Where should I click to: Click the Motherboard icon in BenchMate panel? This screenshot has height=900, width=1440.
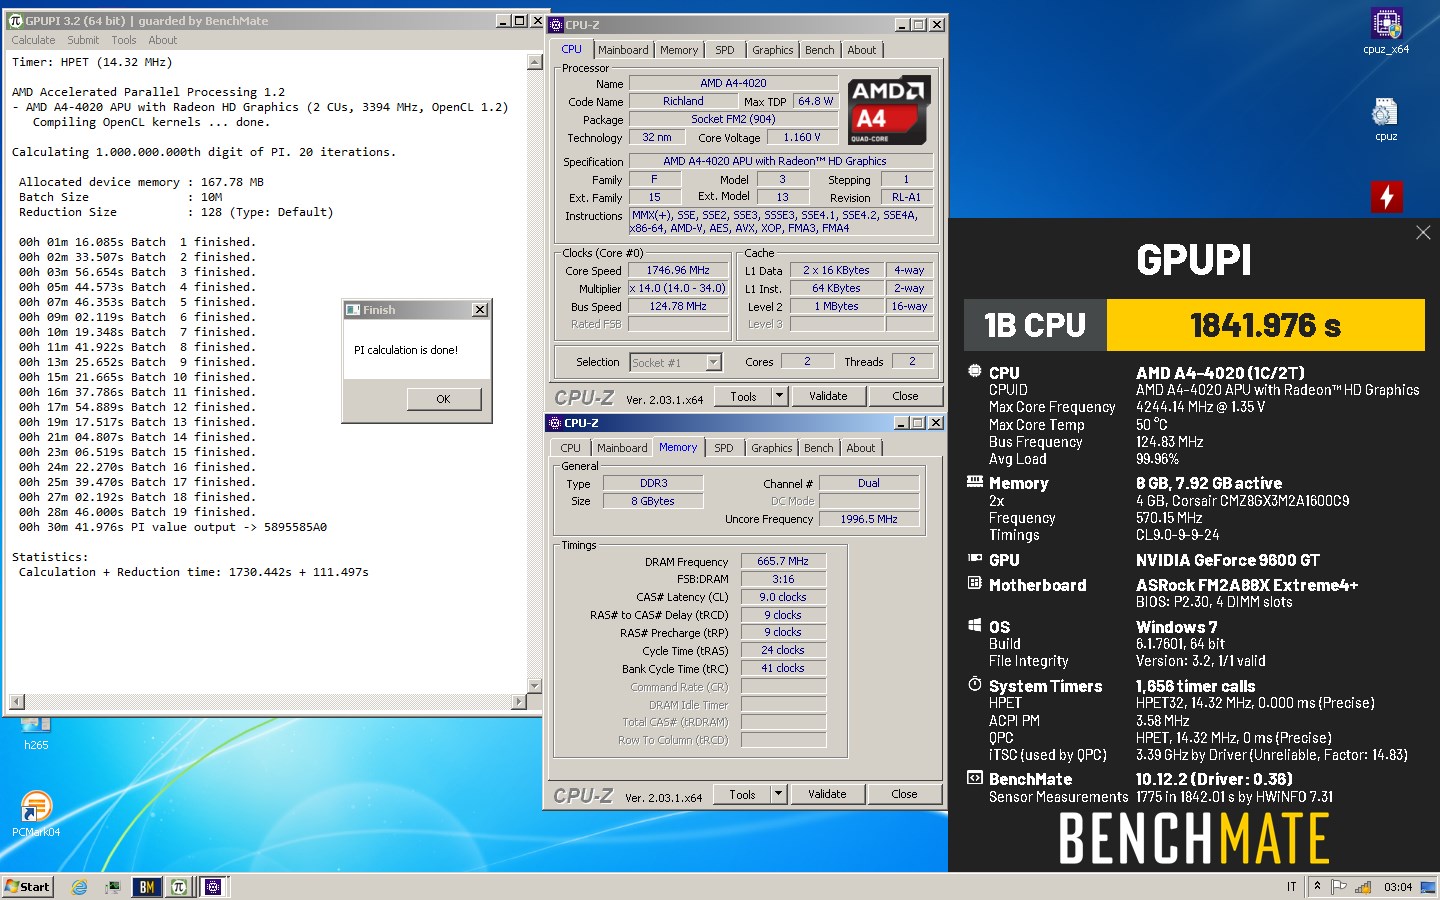[975, 583]
